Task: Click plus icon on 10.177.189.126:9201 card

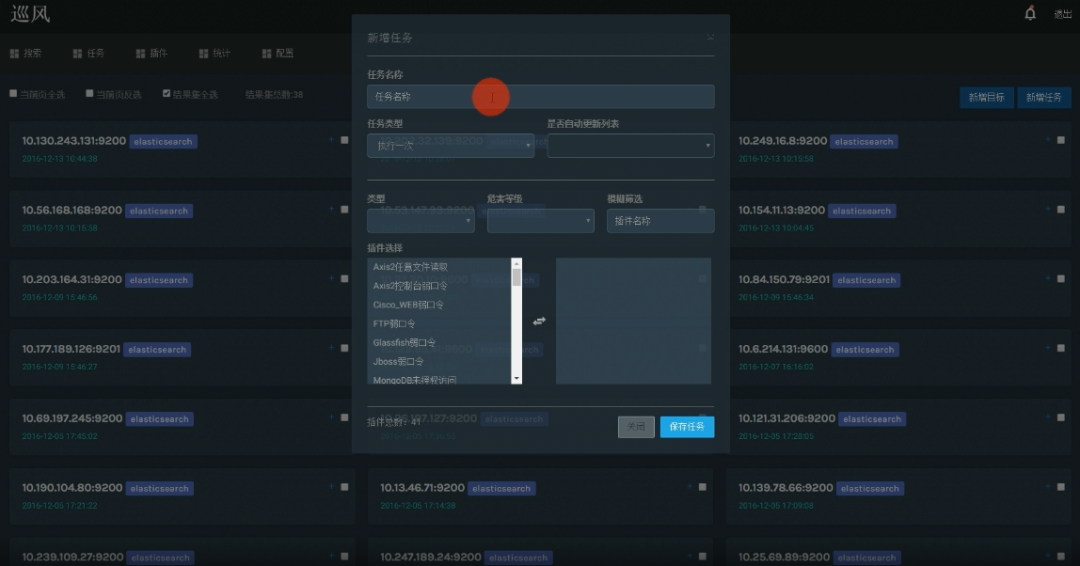Action: (x=331, y=348)
